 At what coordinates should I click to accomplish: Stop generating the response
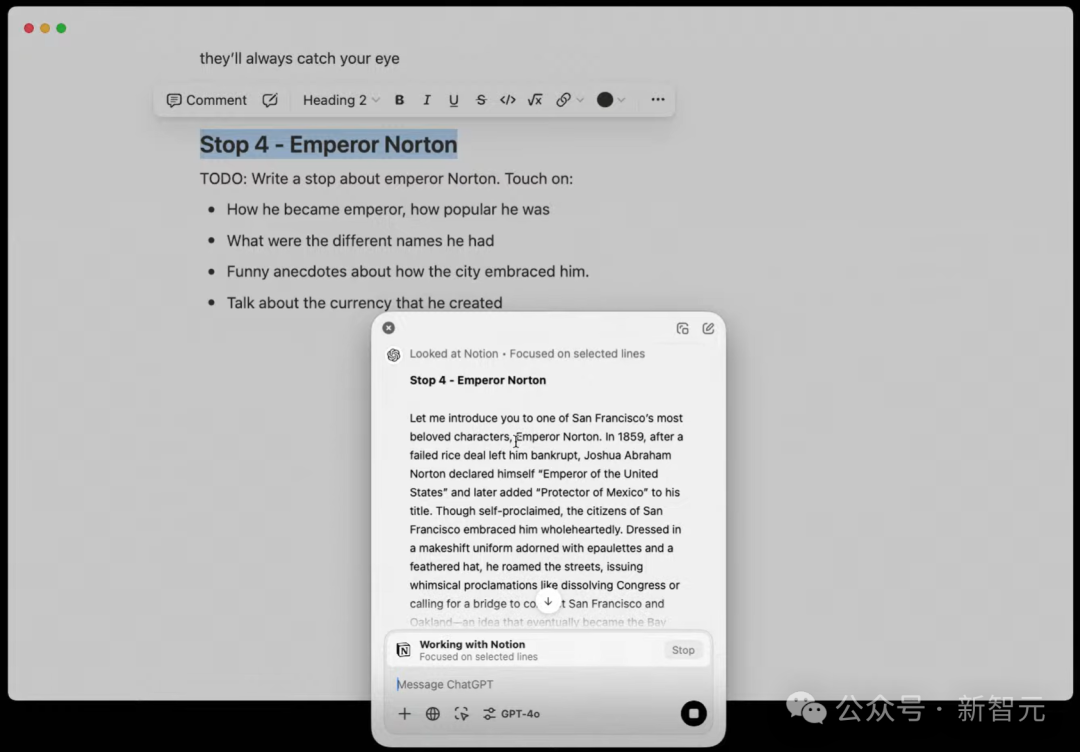(694, 713)
